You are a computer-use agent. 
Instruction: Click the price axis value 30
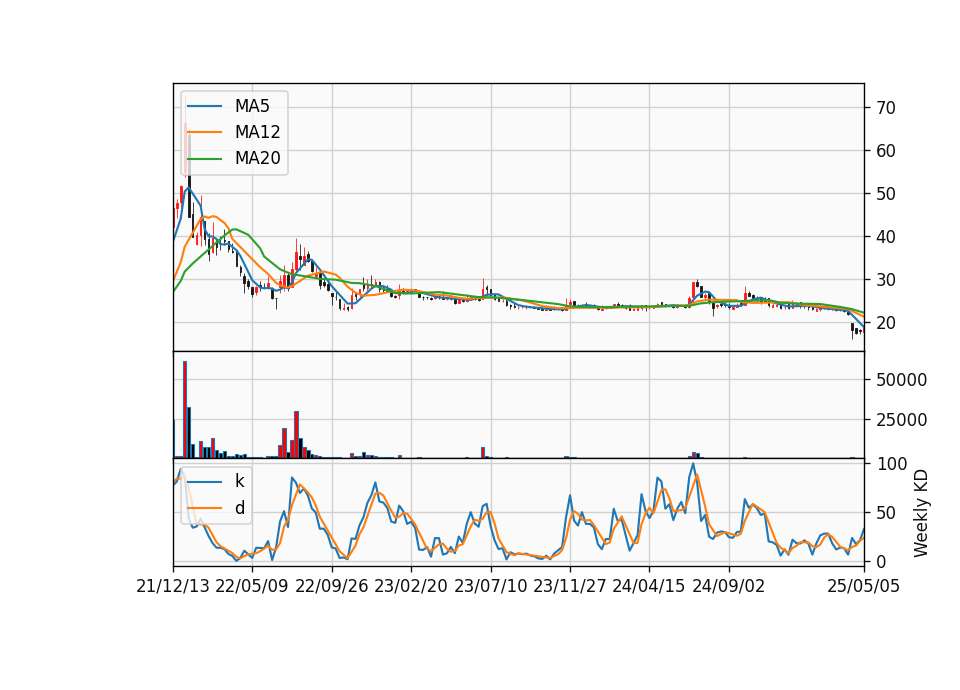pyautogui.click(x=885, y=280)
